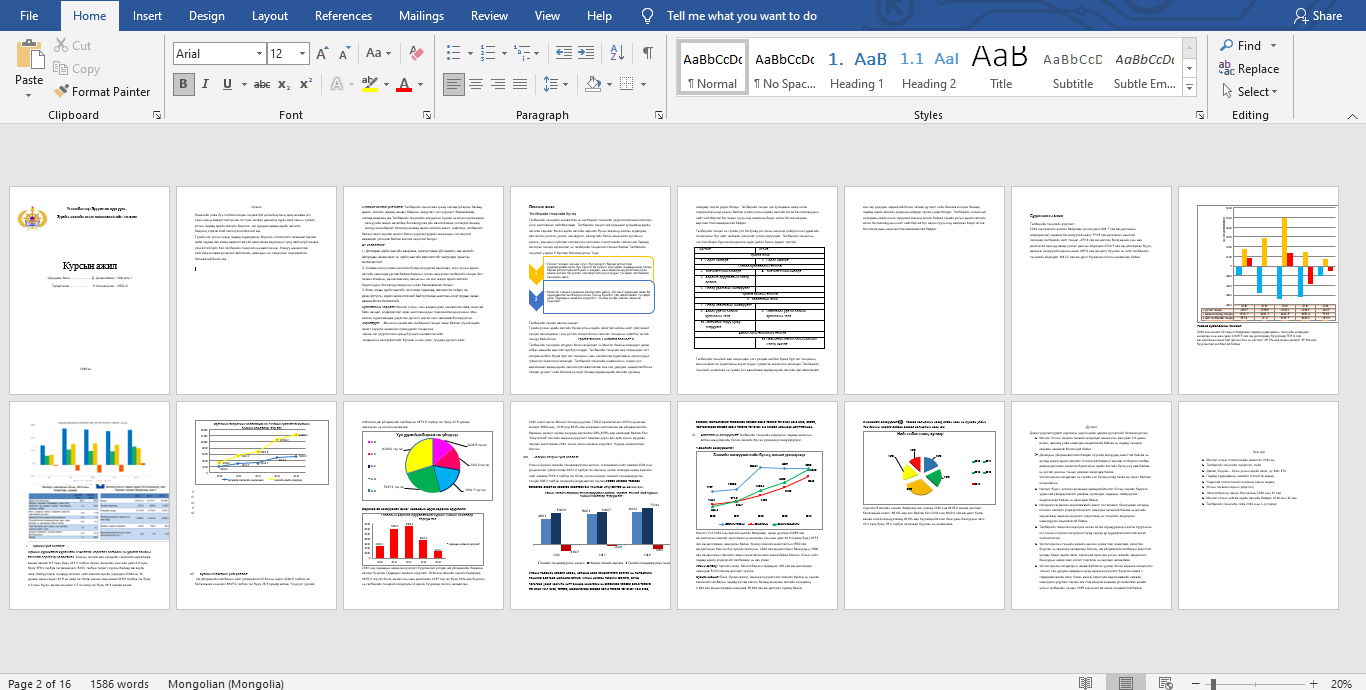Toggle Italic formatting
Viewport: 1366px width, 690px height.
click(206, 84)
